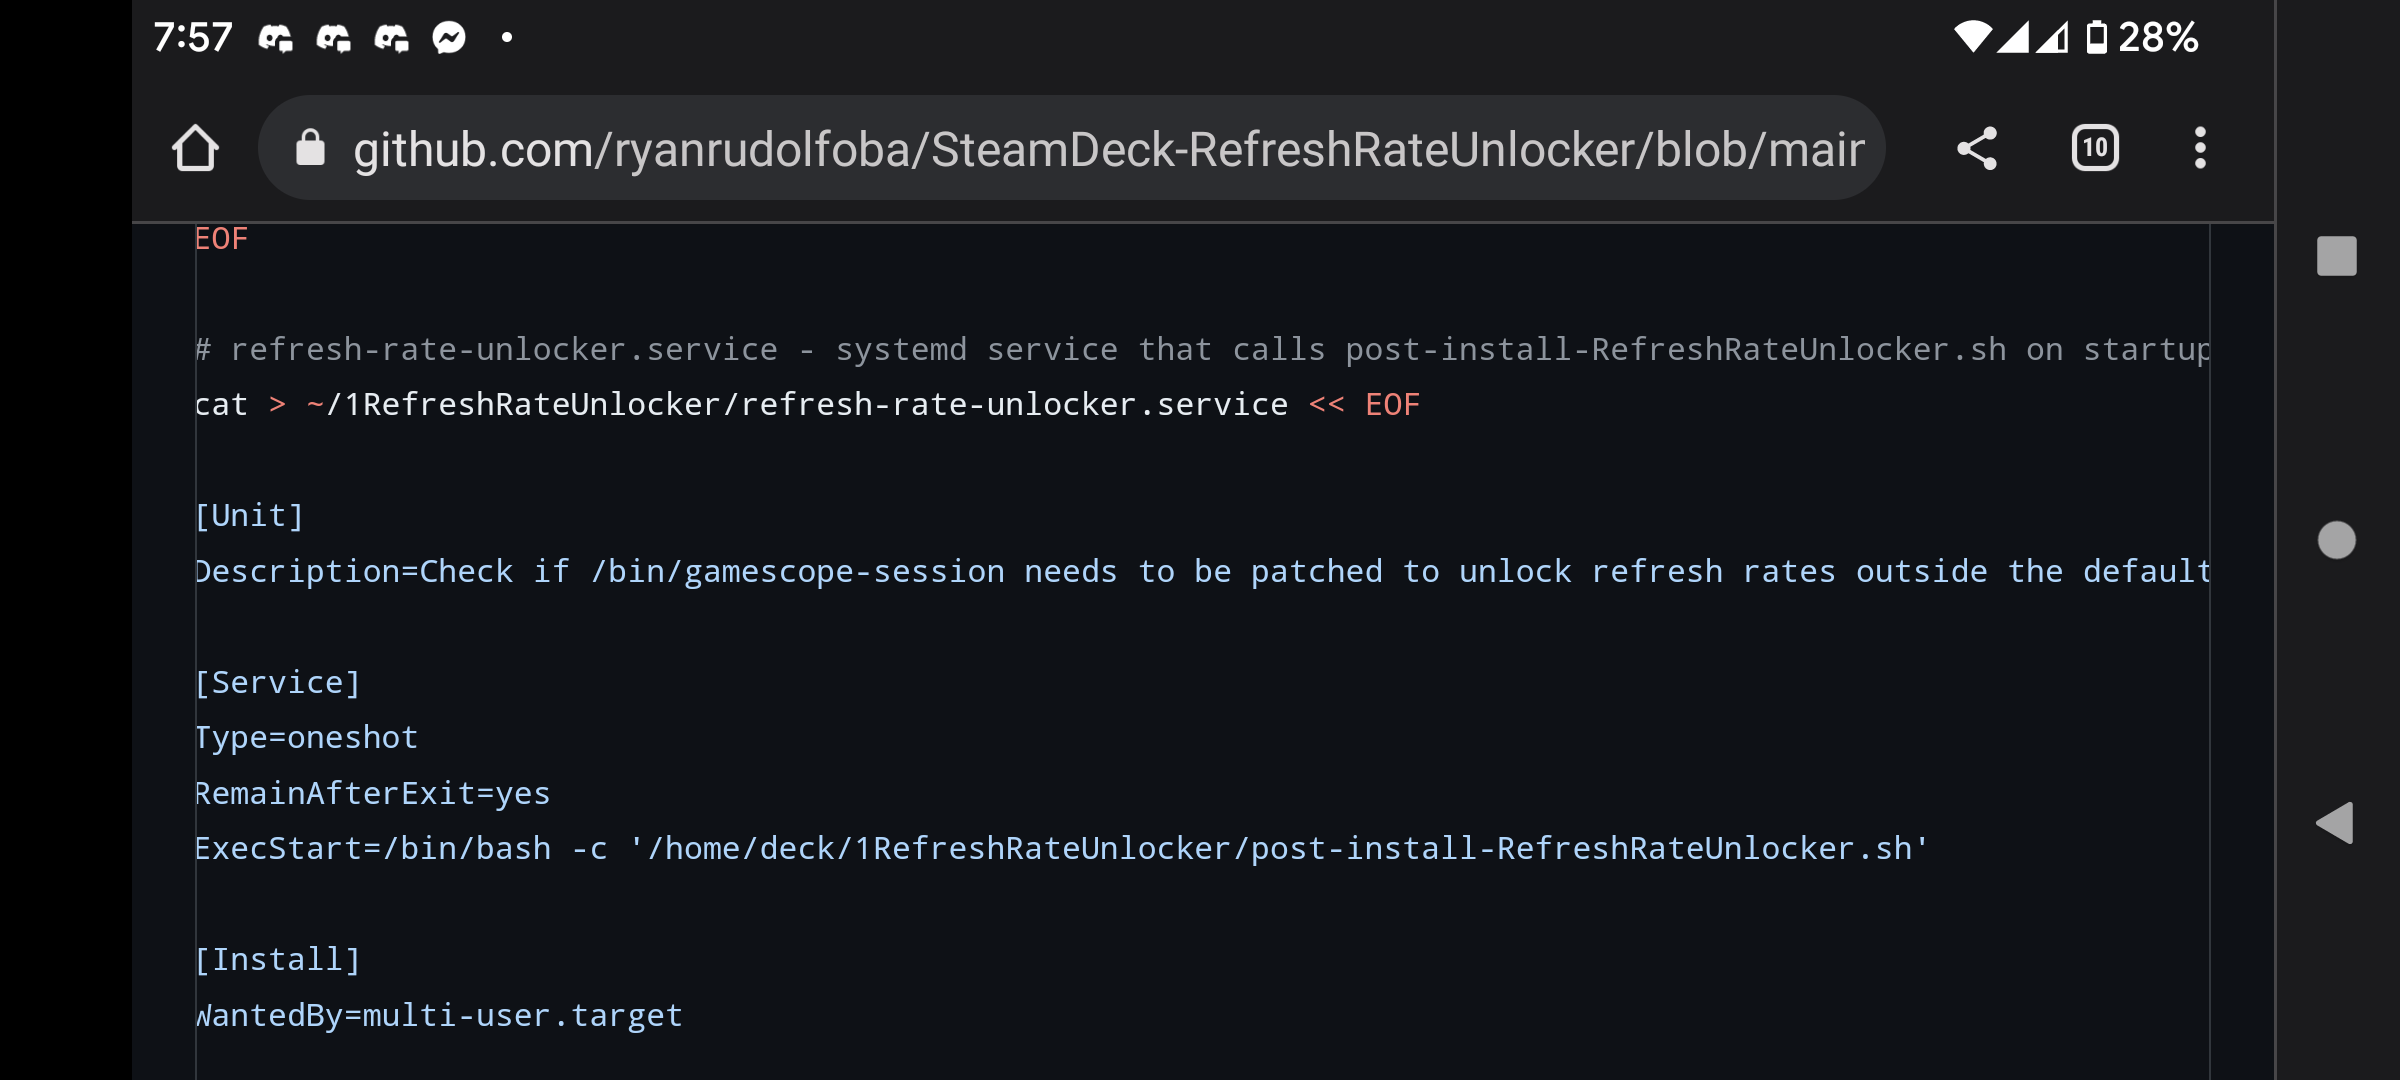This screenshot has width=2400, height=1080.
Task: Tap the Android Recents square navigation button
Action: click(2337, 256)
